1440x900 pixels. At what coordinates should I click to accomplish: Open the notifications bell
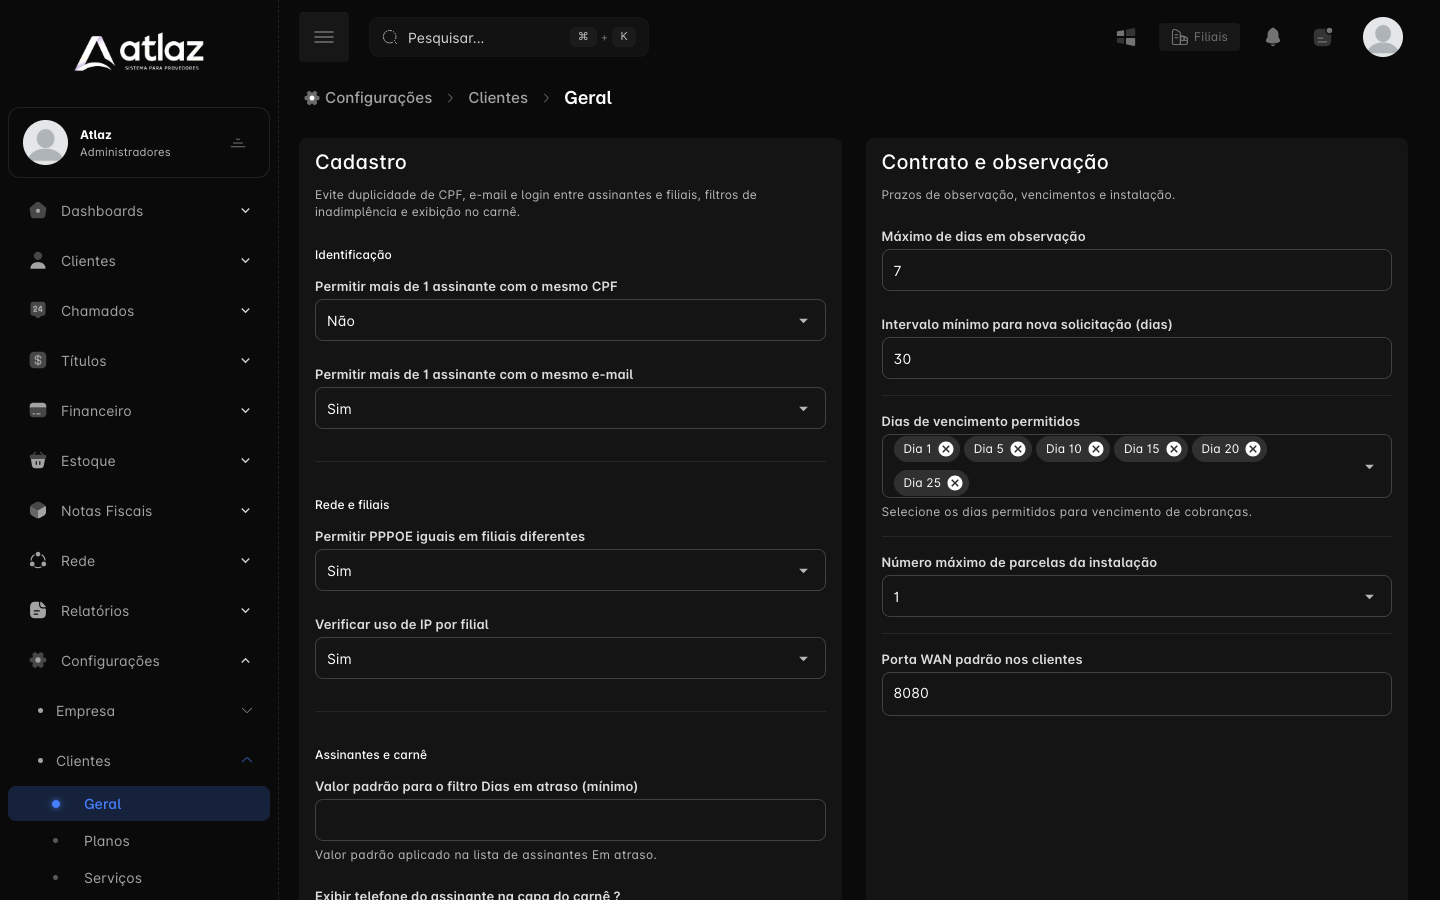tap(1273, 37)
